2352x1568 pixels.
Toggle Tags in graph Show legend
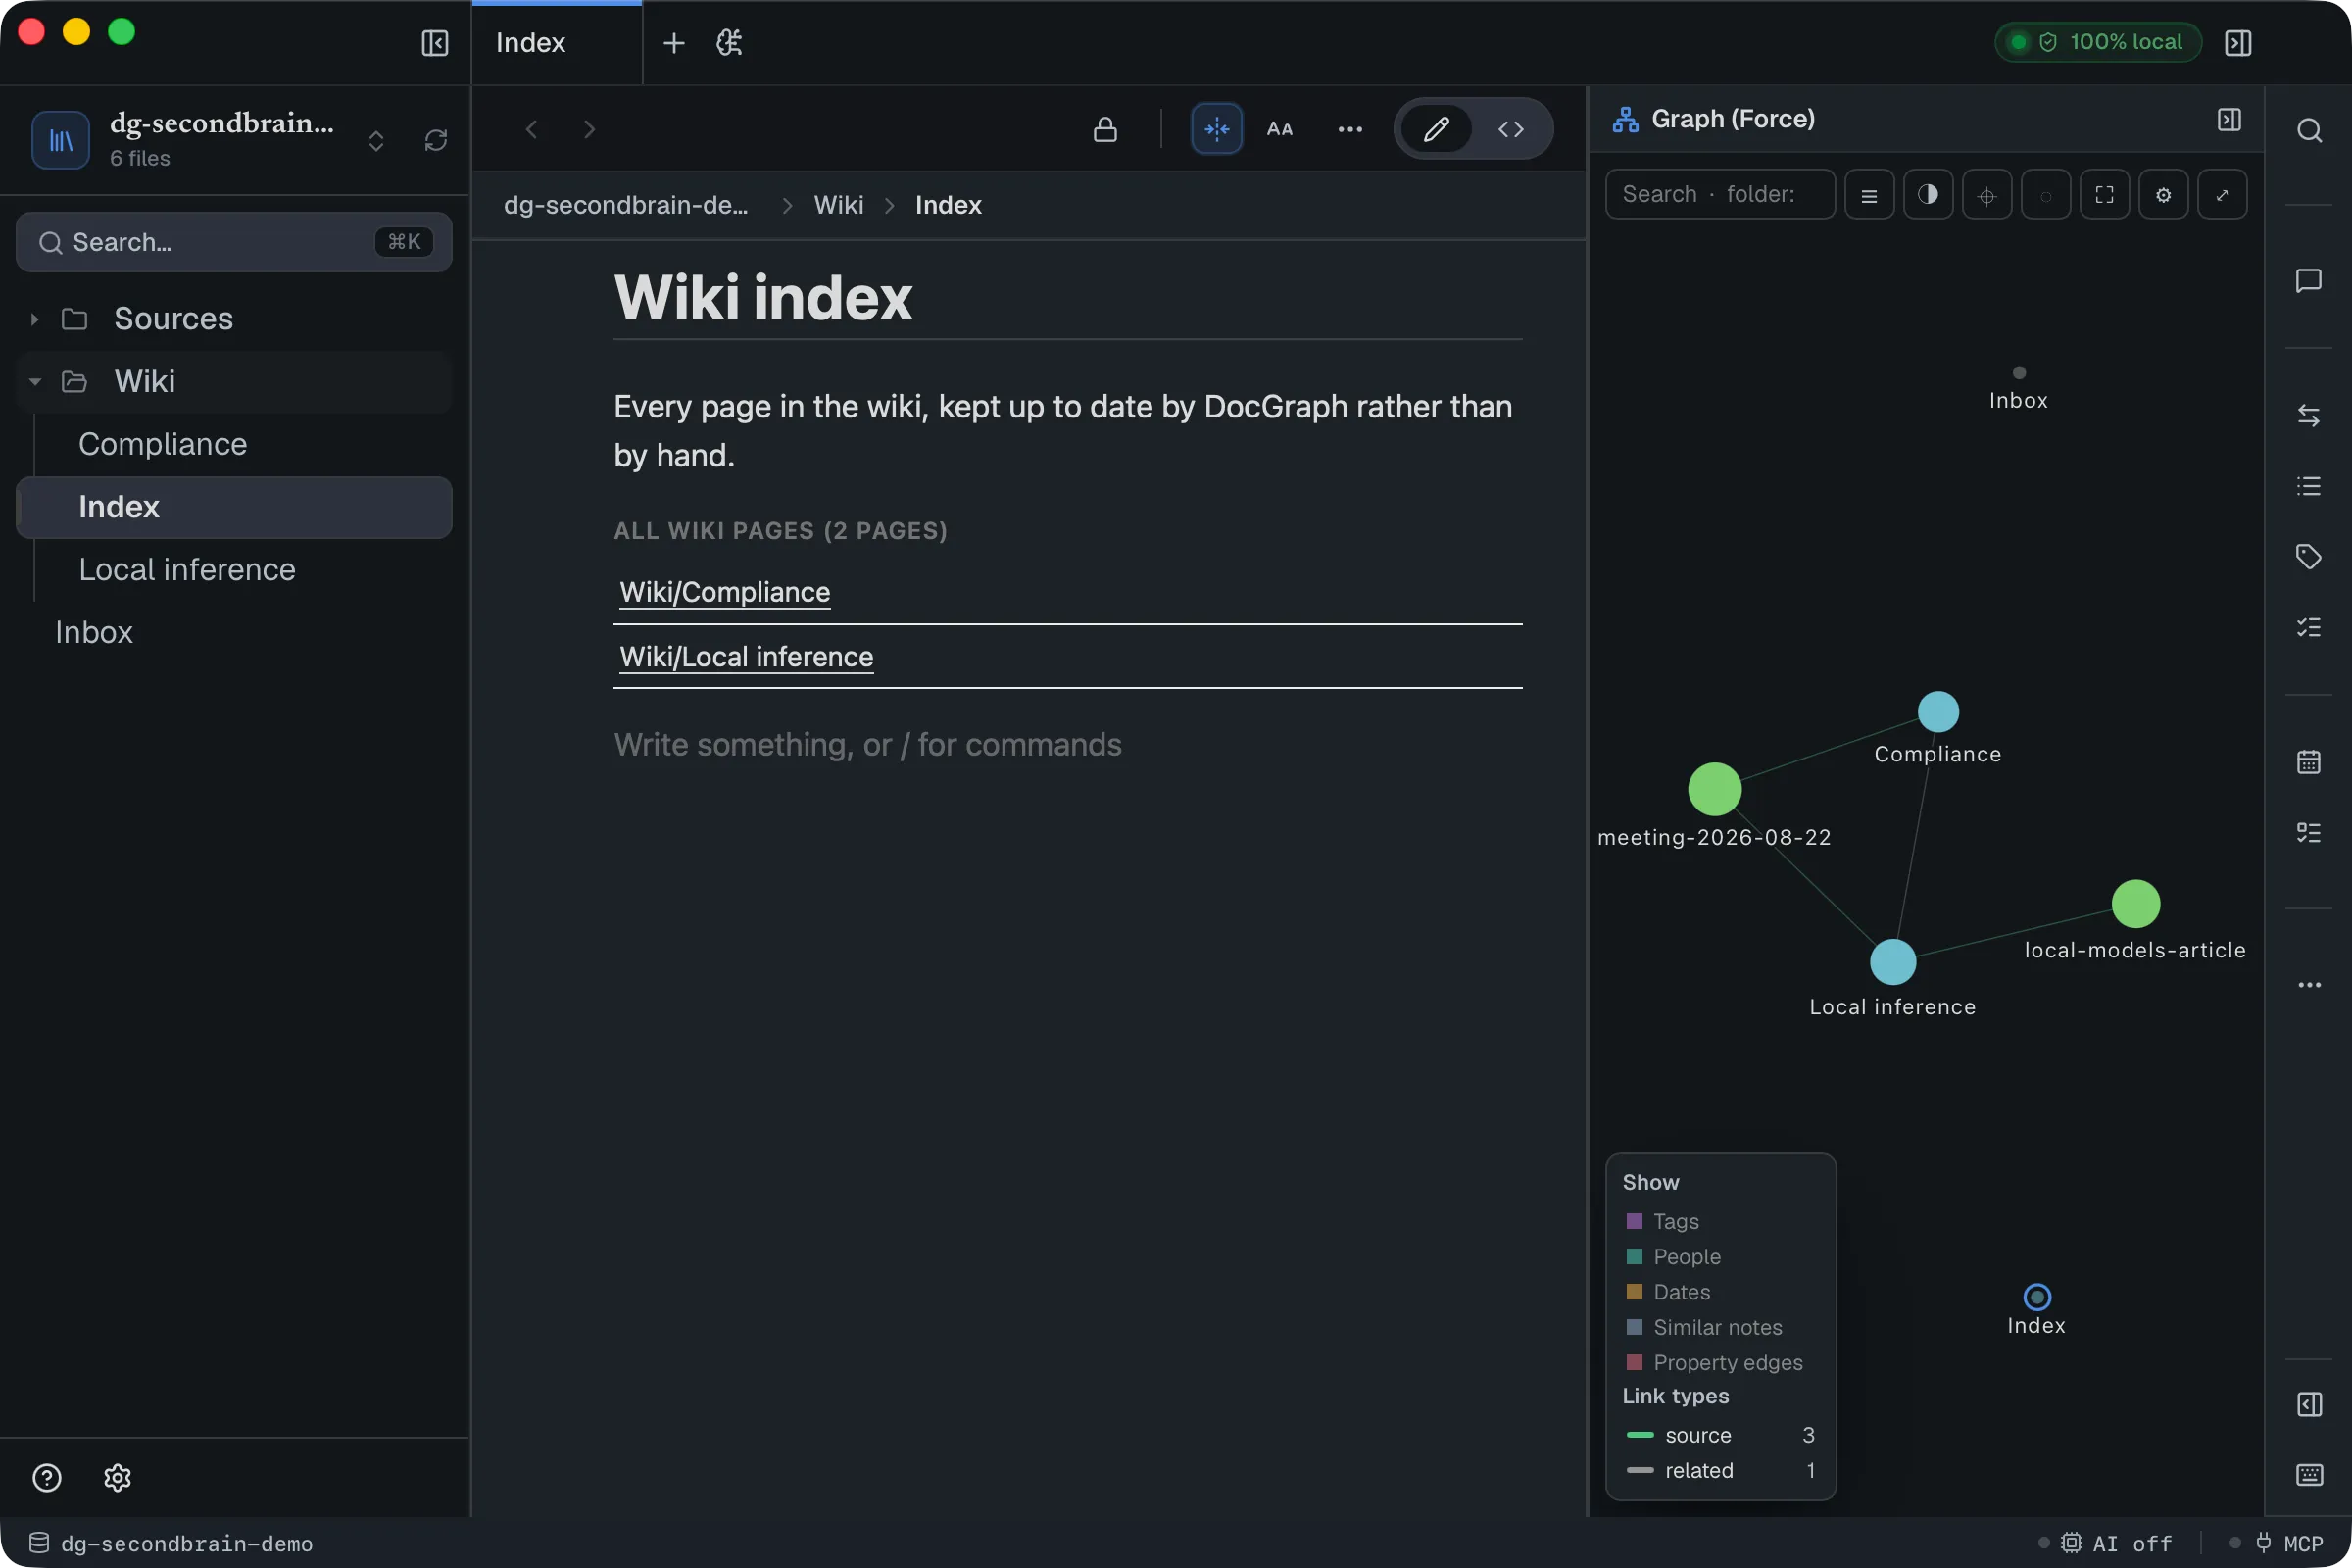coord(1662,1221)
